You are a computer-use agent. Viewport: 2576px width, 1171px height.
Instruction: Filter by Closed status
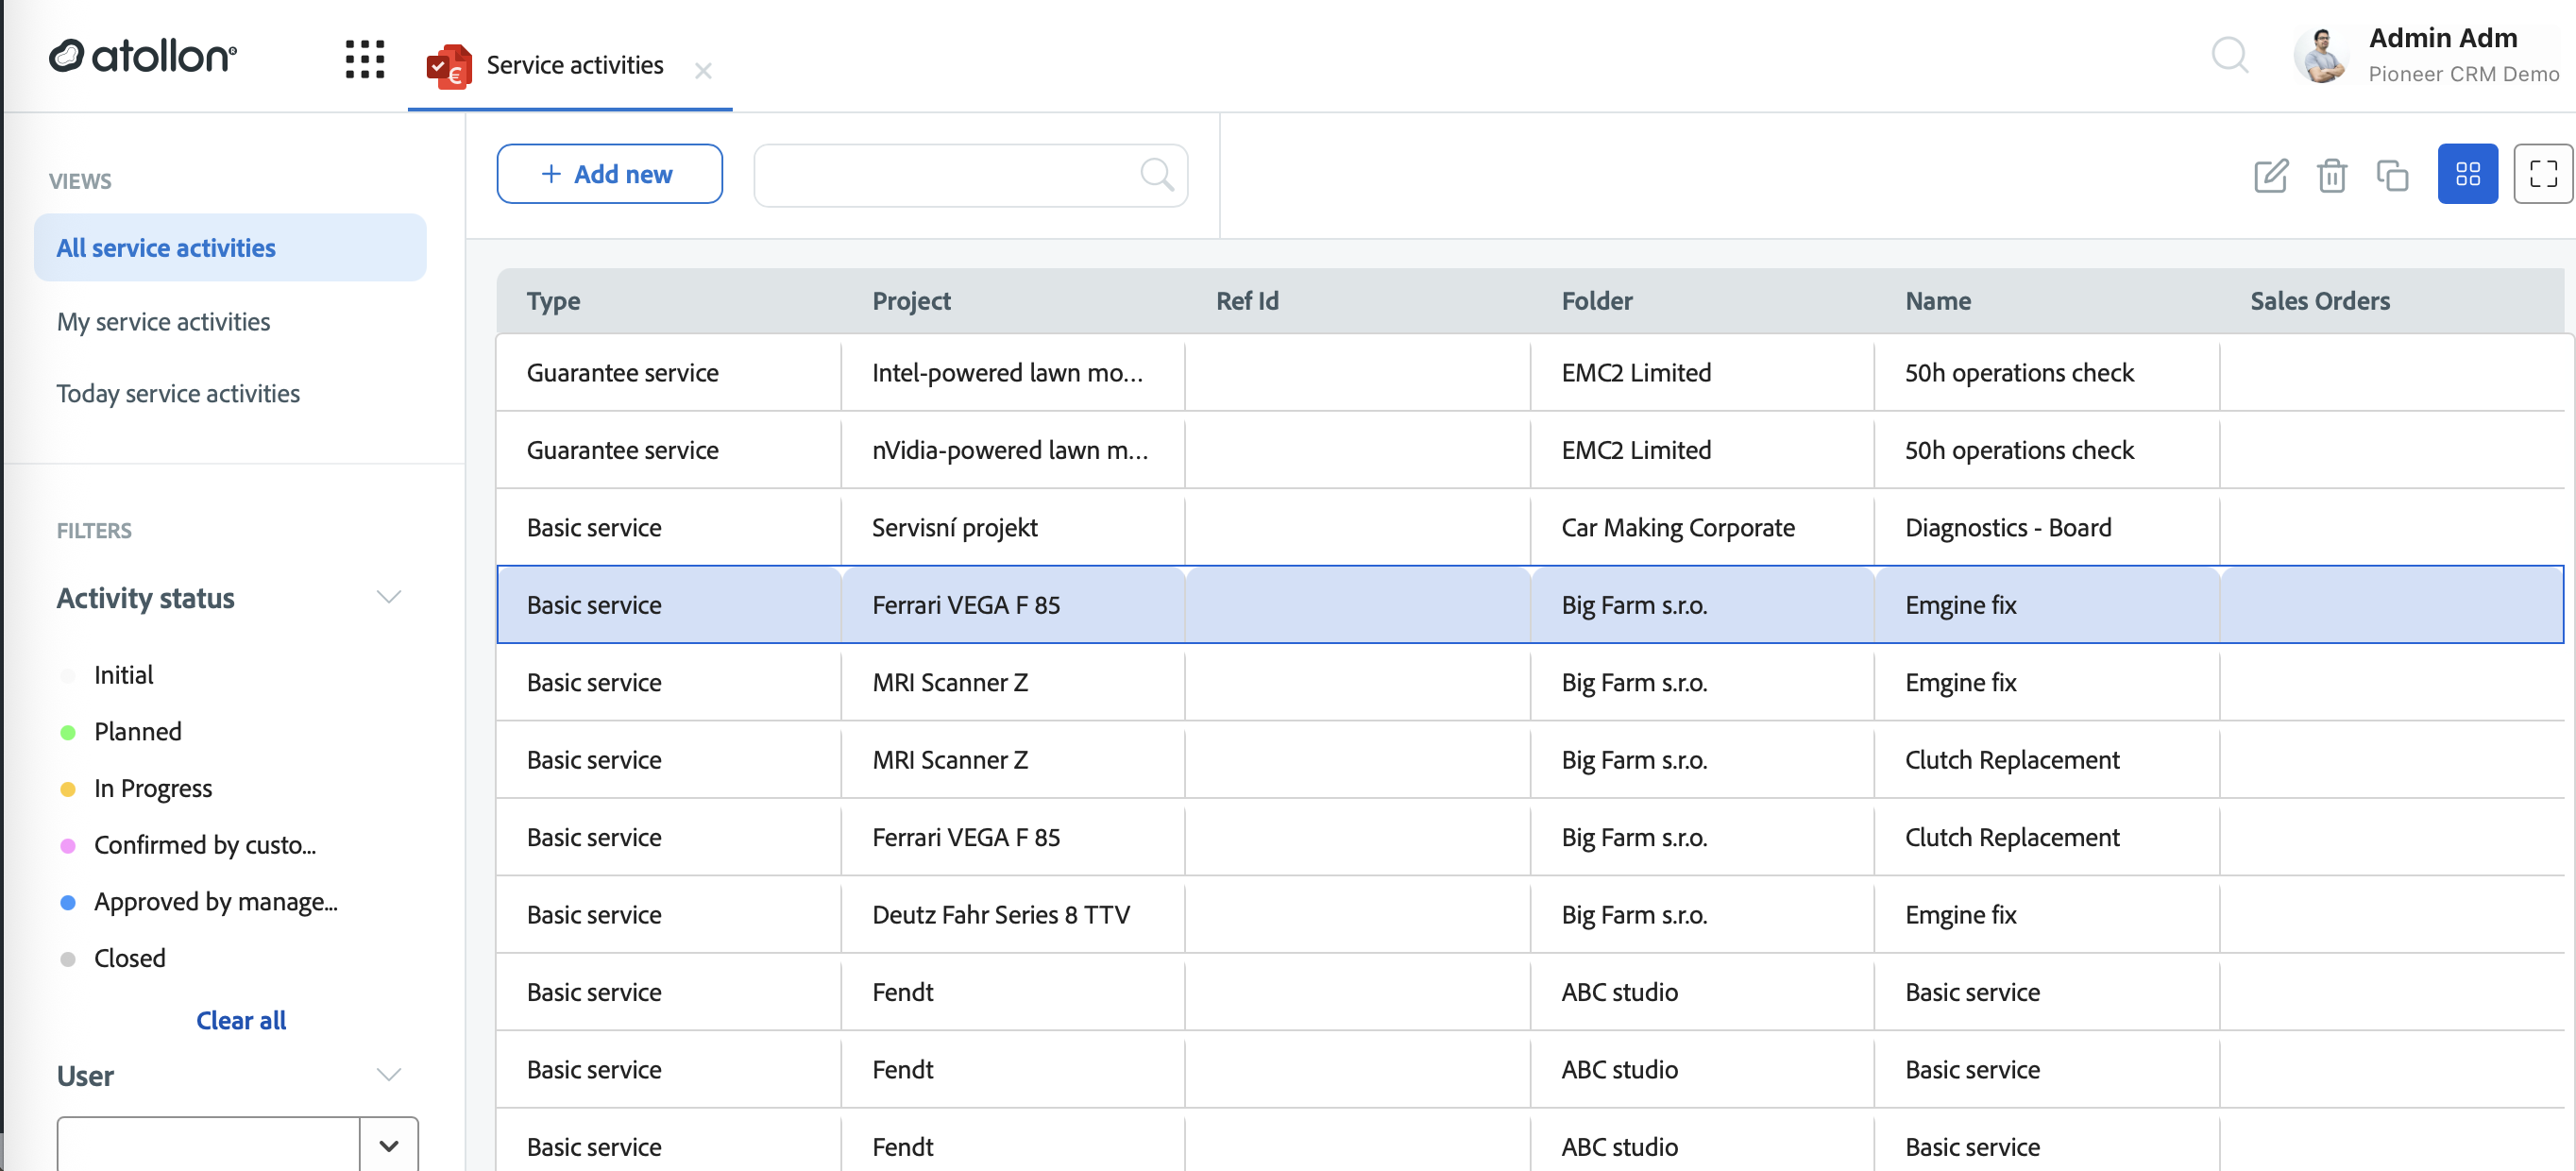(x=129, y=958)
